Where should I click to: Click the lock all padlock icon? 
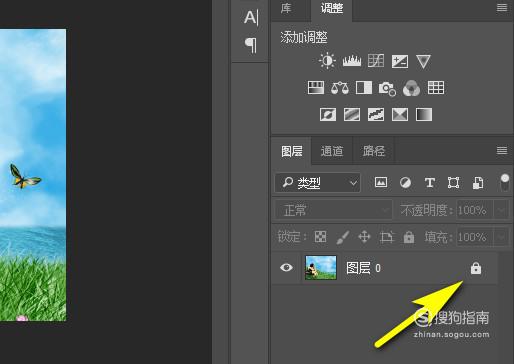coord(409,237)
